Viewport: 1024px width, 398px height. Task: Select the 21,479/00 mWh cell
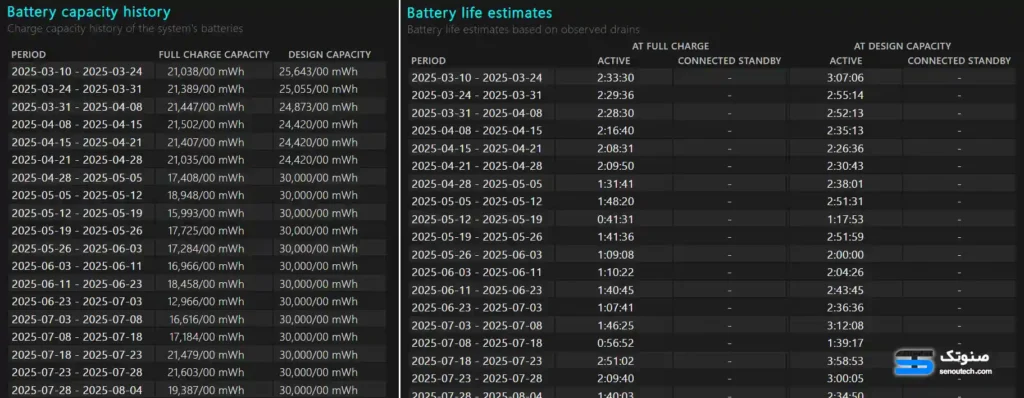point(206,354)
